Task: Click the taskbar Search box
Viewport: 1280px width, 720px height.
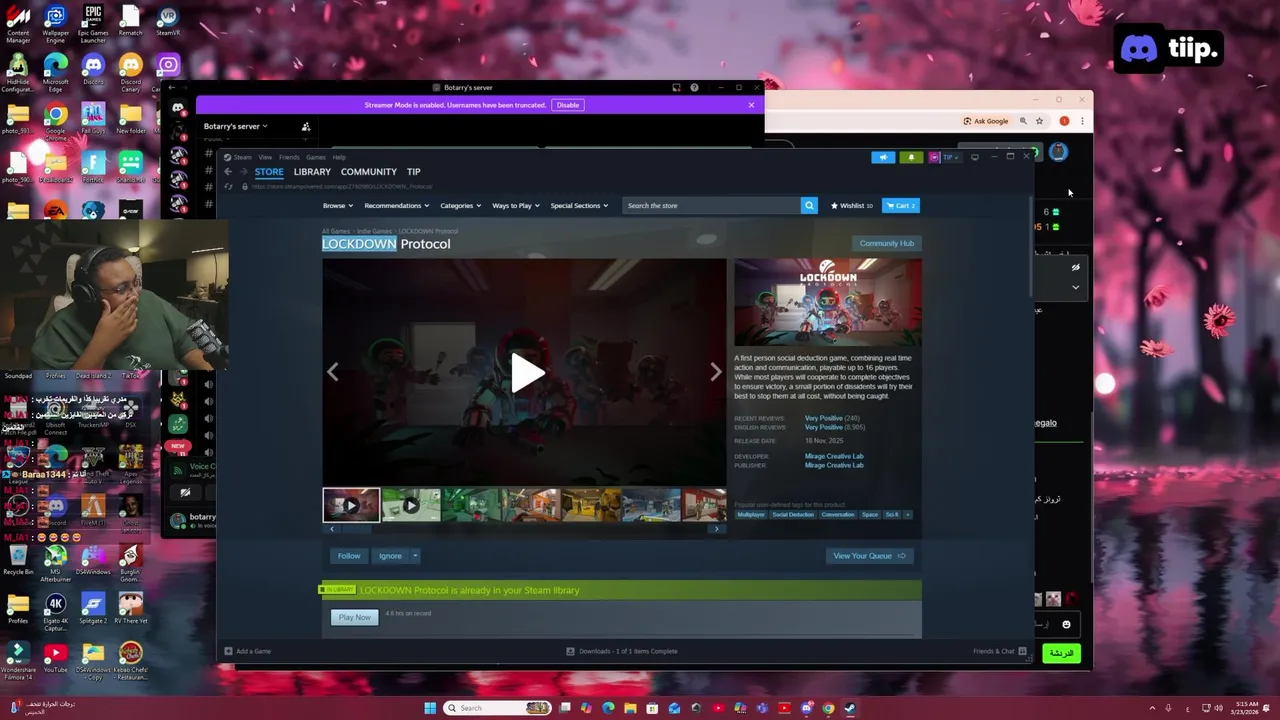Action: point(498,708)
